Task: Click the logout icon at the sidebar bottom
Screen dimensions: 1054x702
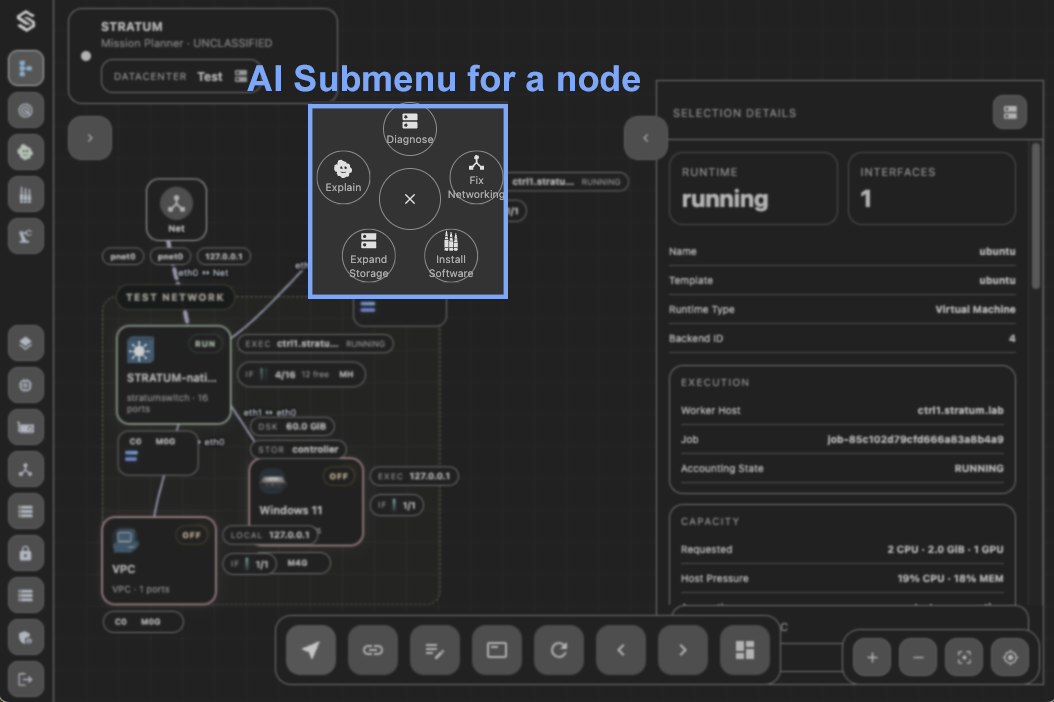Action: tap(26, 679)
